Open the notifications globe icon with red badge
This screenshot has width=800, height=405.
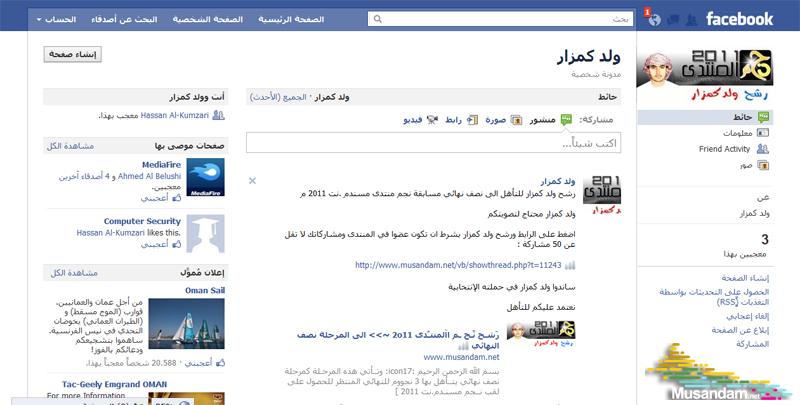coord(654,19)
